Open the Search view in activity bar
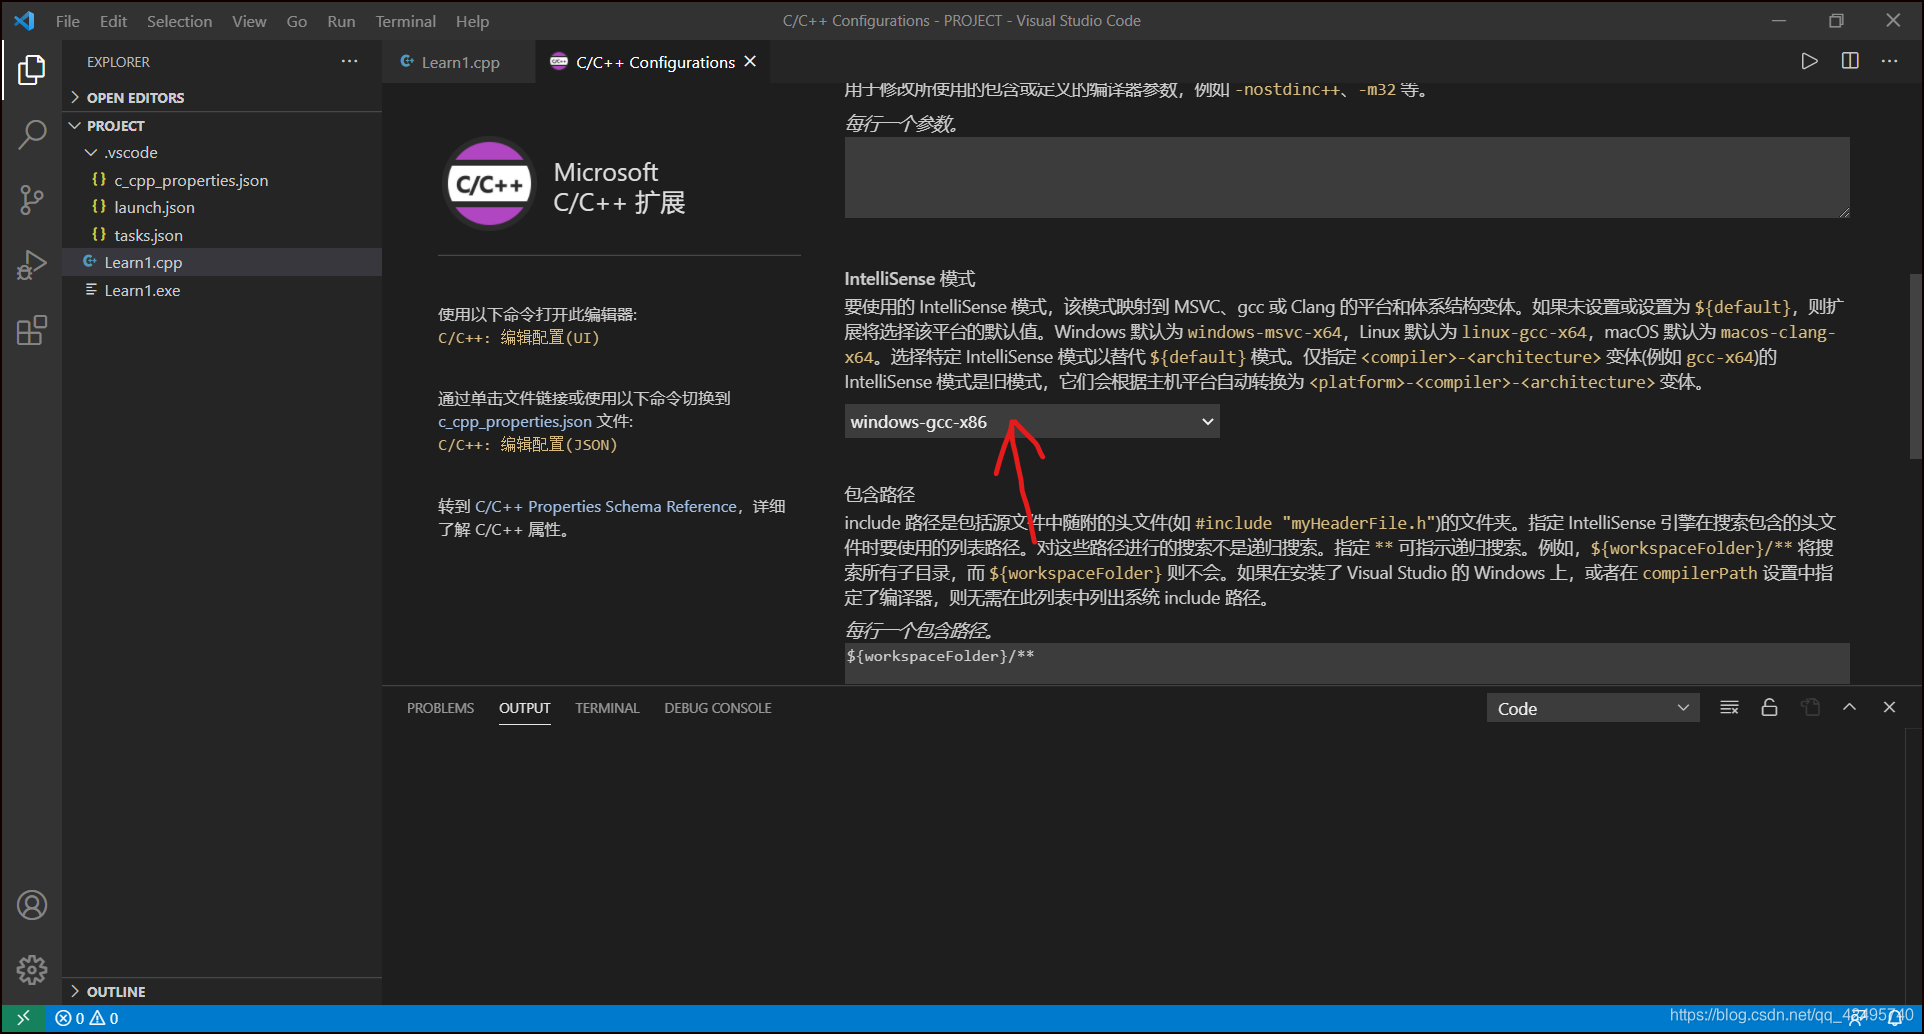 [32, 134]
